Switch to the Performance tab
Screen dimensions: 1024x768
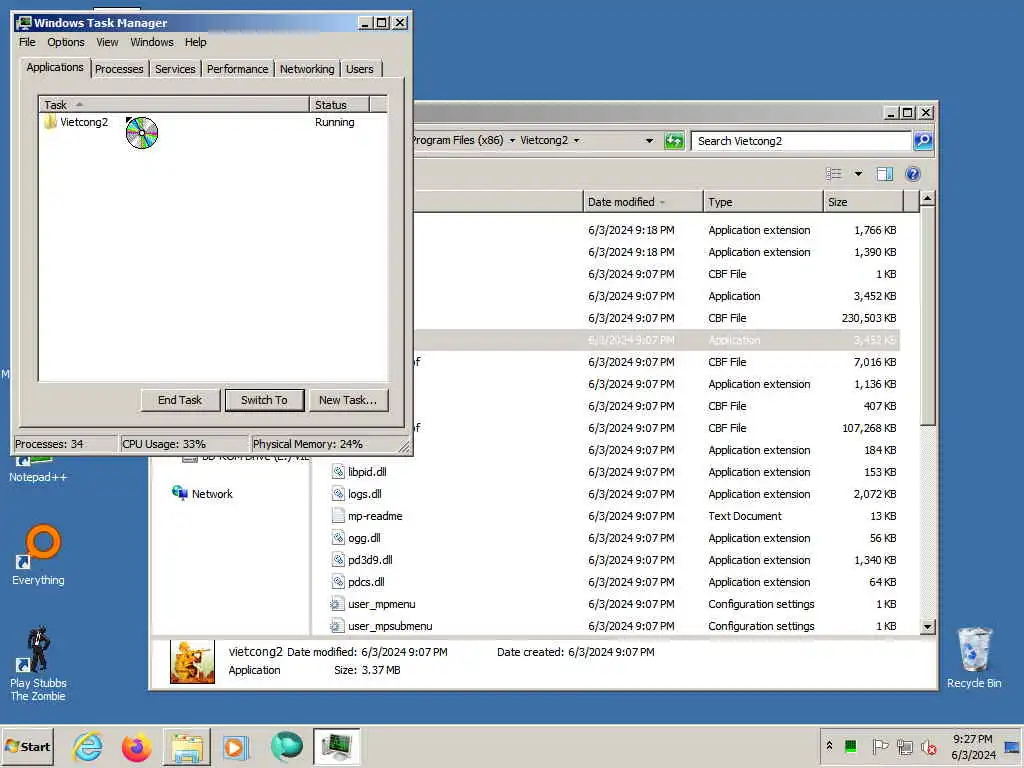click(238, 69)
